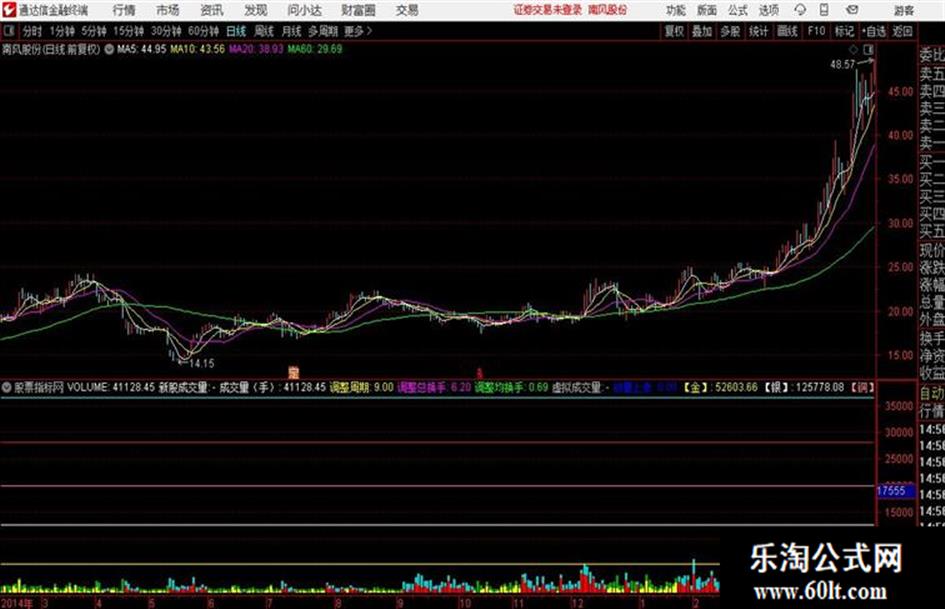This screenshot has height=609, width=945.
Task: Click the diamond icon at chart top right
Action: click(853, 49)
